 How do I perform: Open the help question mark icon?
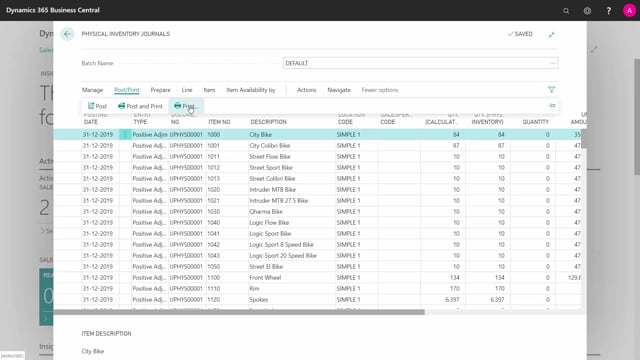point(608,11)
